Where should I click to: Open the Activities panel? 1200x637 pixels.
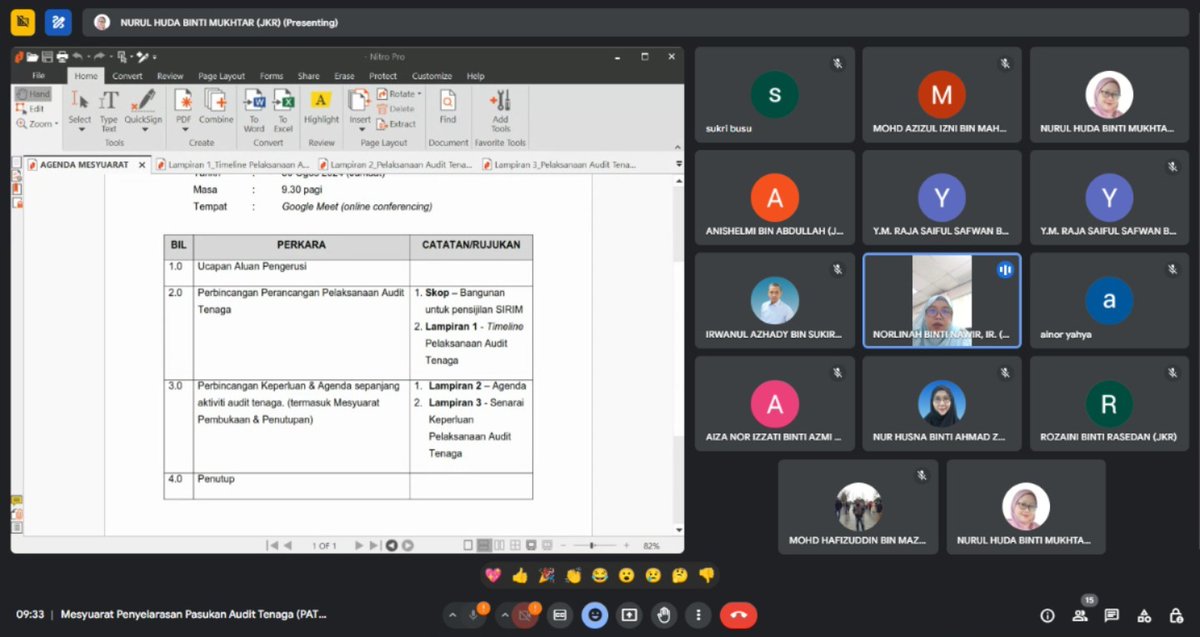tap(1145, 615)
